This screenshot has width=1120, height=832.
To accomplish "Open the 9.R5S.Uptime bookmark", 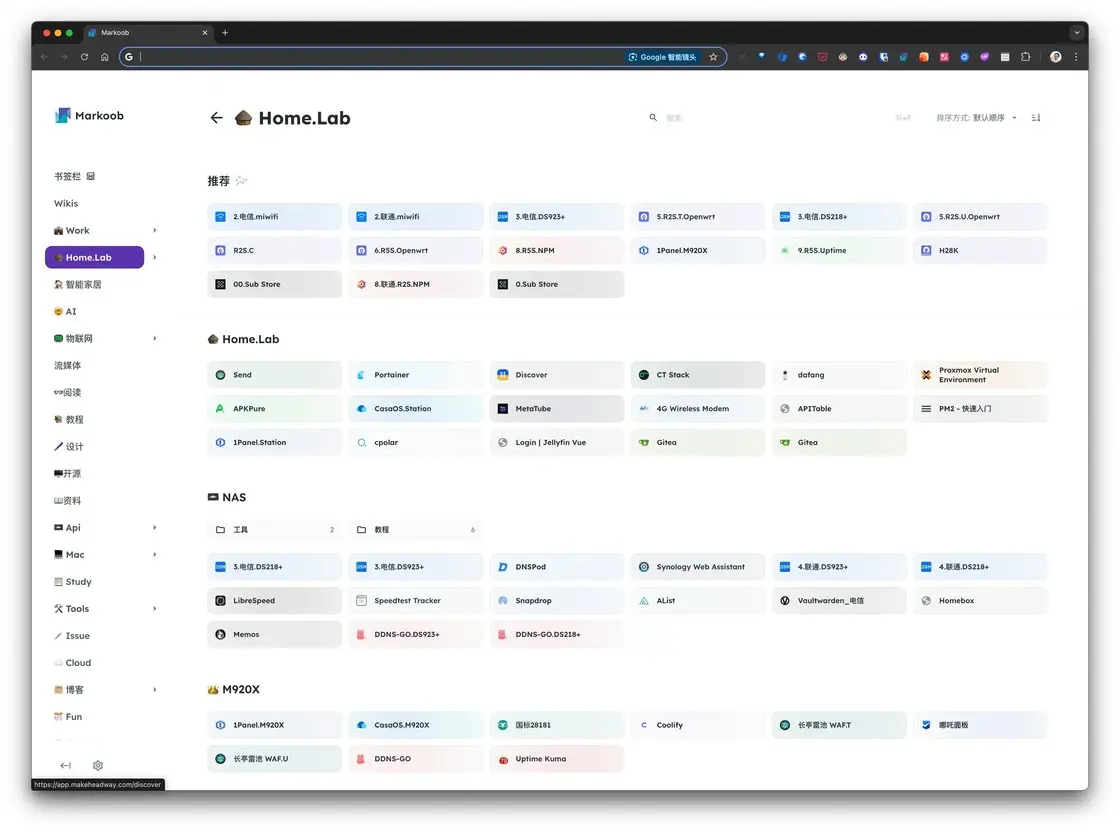I will (839, 251).
